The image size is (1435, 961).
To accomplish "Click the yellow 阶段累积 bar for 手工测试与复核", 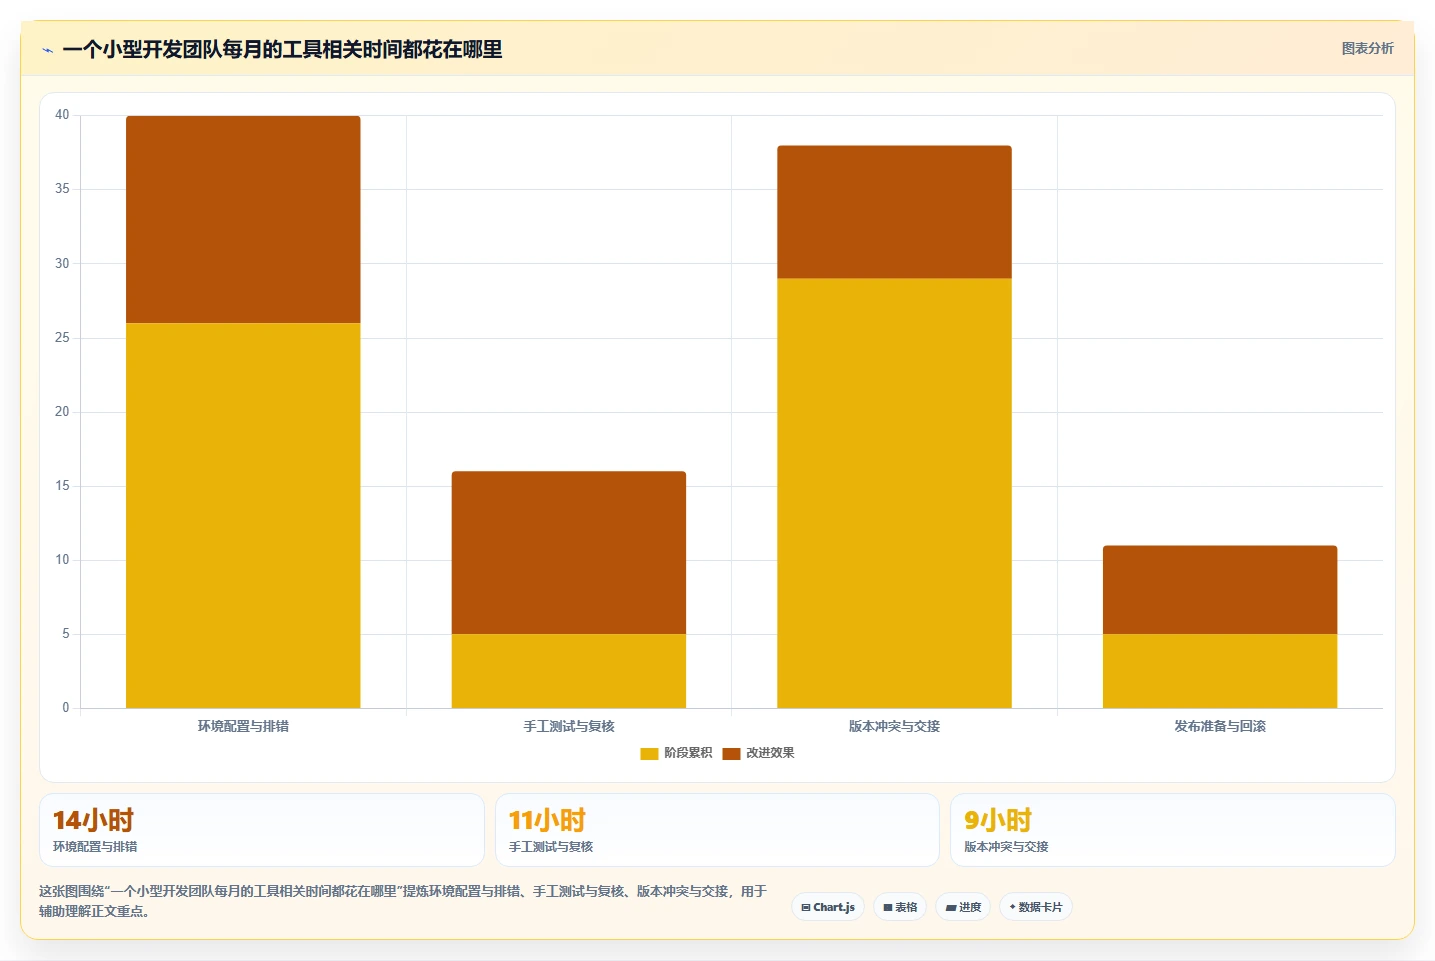I will click(569, 671).
